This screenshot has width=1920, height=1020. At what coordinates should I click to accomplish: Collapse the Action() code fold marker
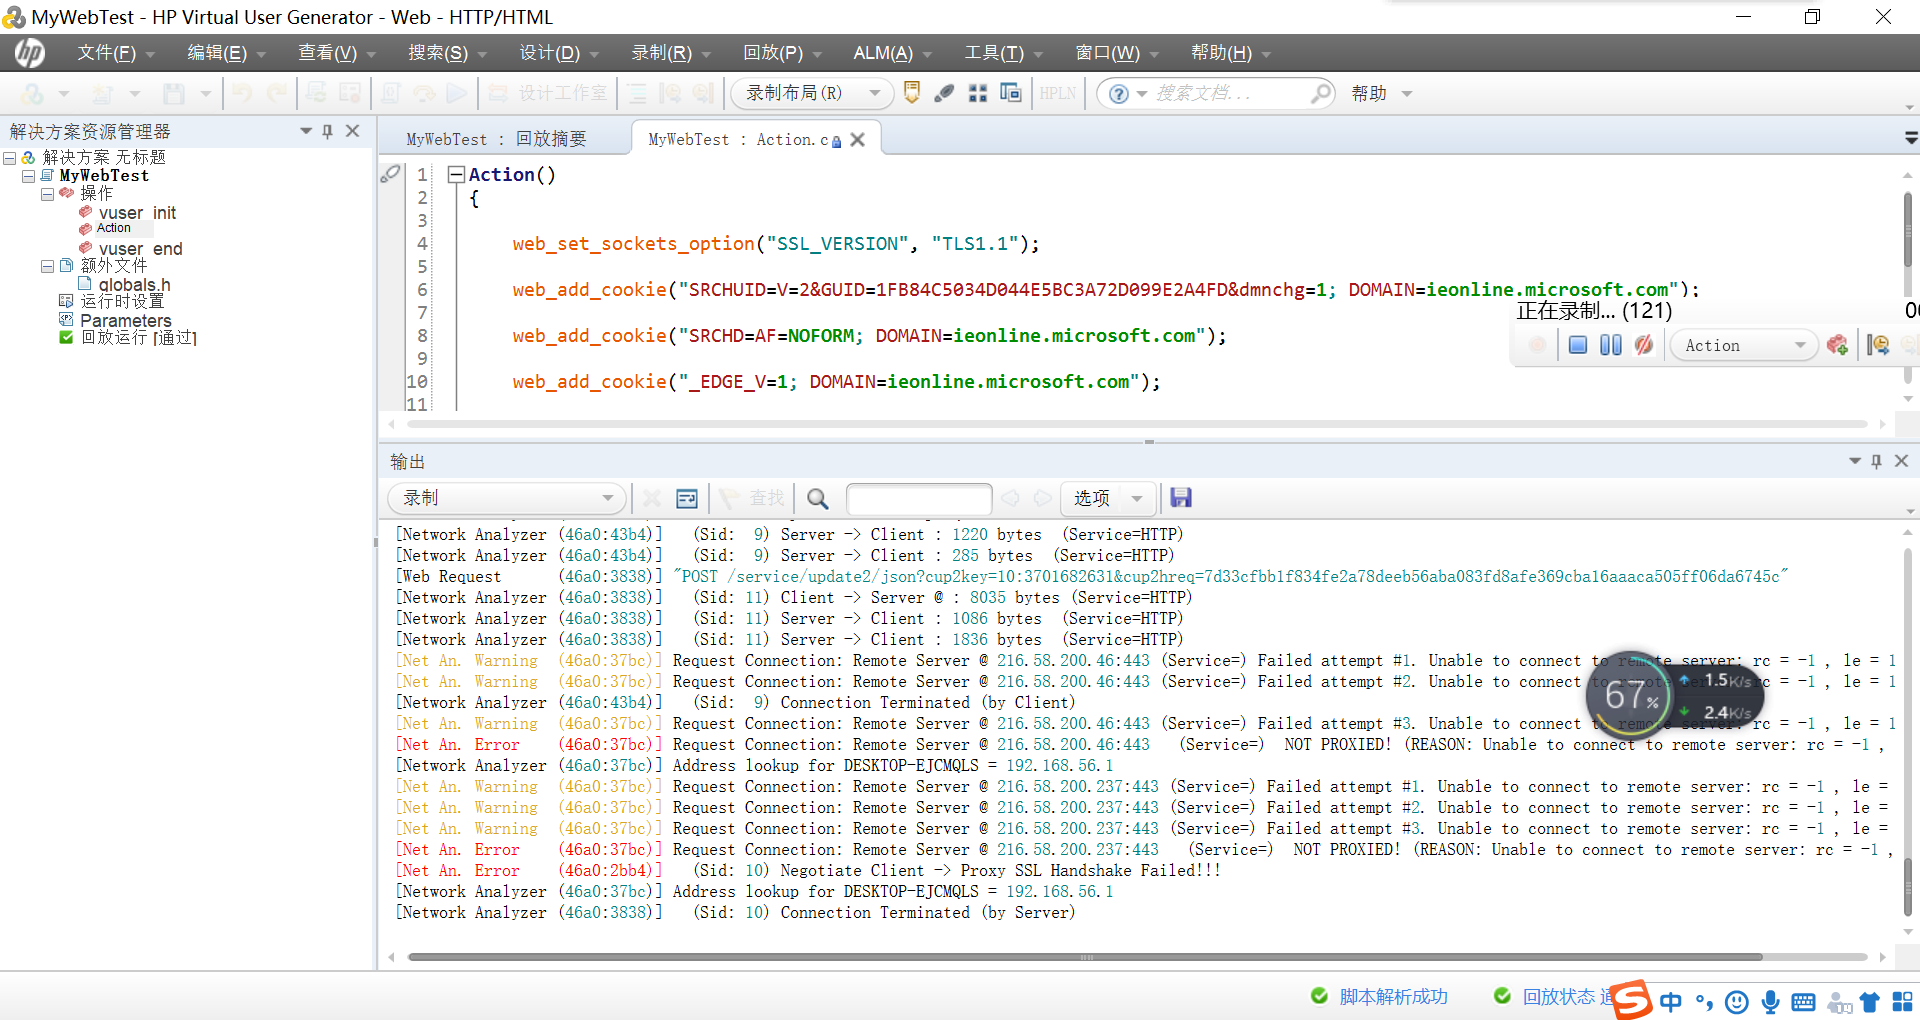456,175
